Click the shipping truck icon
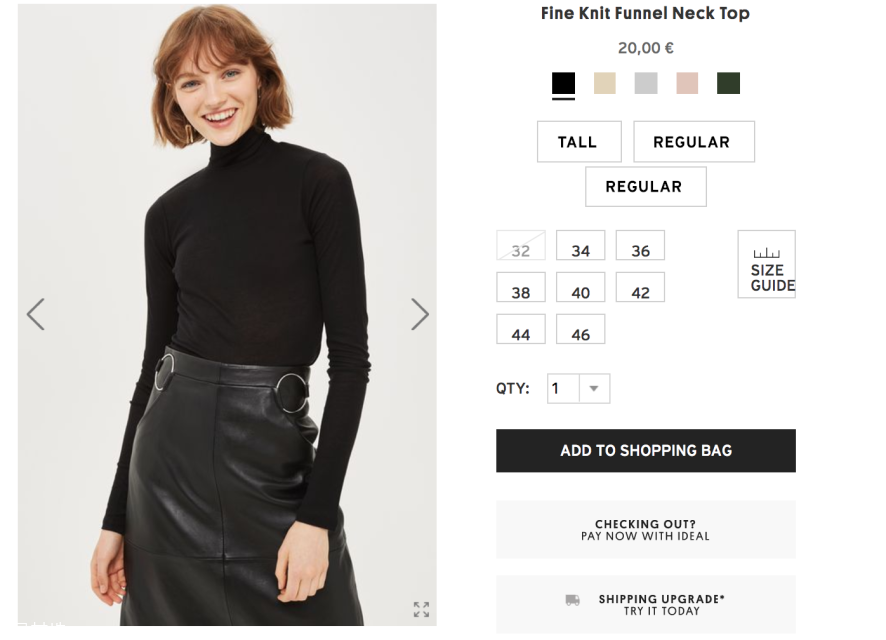Screen dimensions: 886x640 pyautogui.click(x=572, y=600)
